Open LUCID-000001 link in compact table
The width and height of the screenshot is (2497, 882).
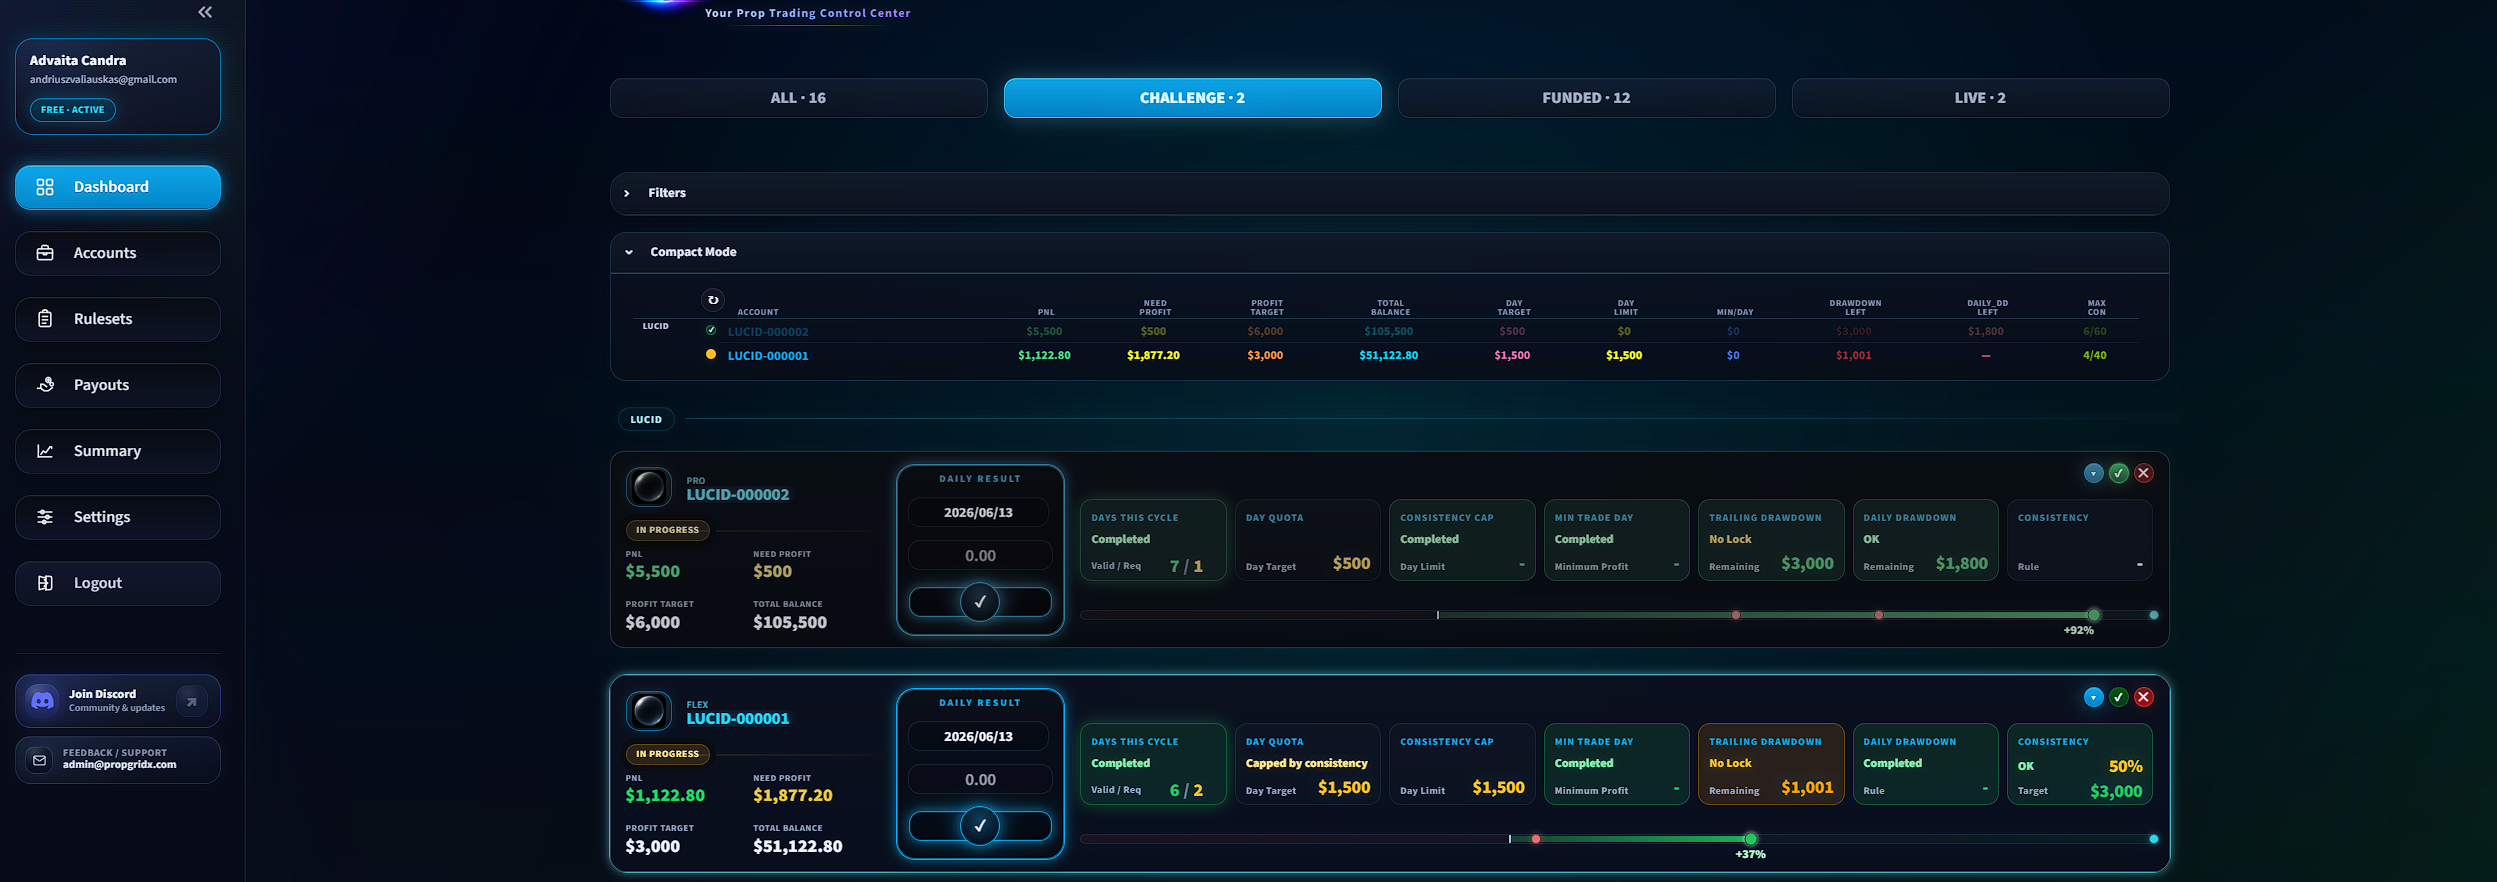[768, 355]
